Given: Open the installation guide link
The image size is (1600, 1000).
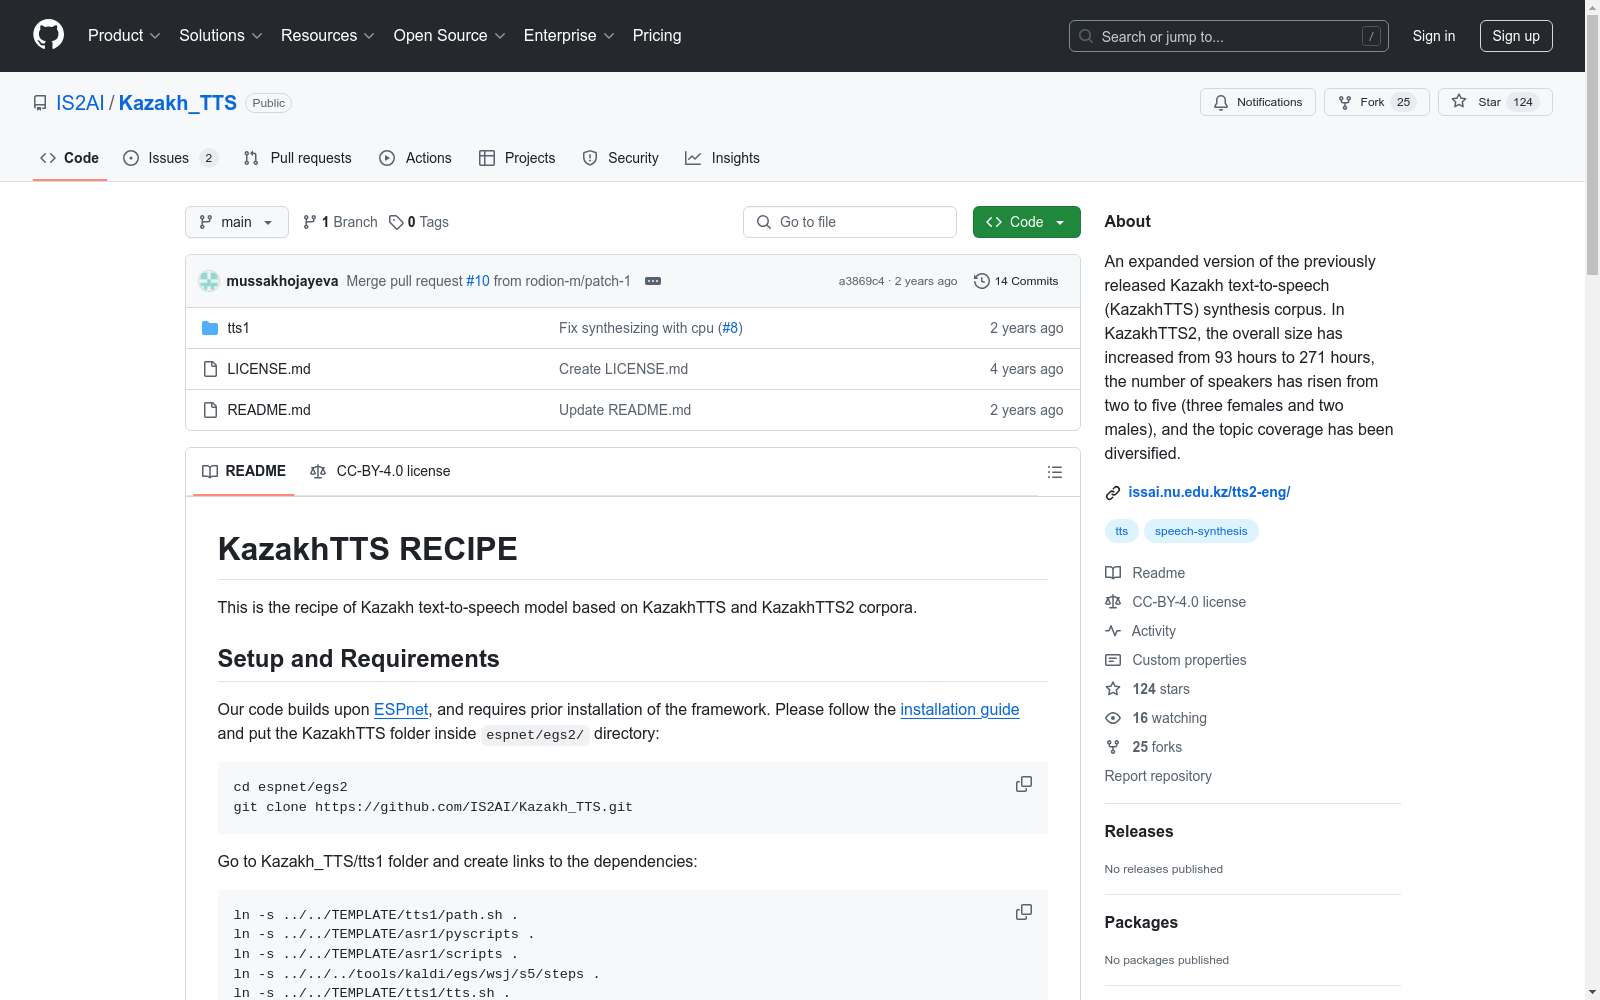Looking at the screenshot, I should (960, 709).
